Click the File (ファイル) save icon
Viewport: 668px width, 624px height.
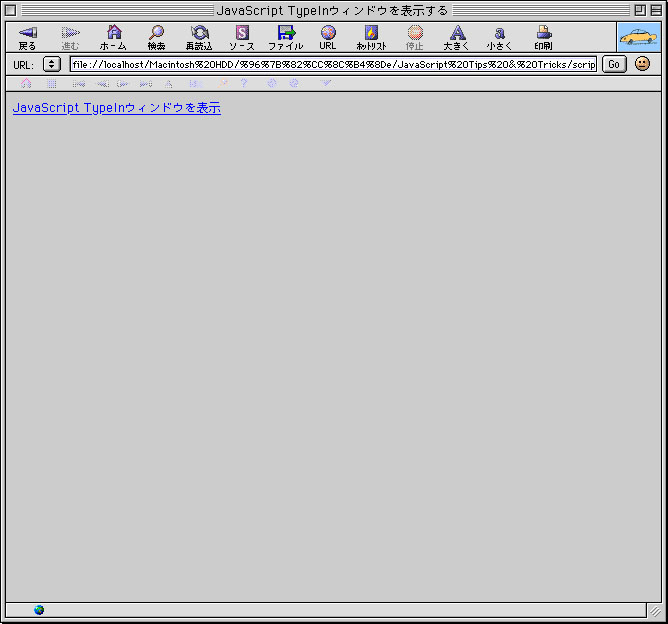285,37
